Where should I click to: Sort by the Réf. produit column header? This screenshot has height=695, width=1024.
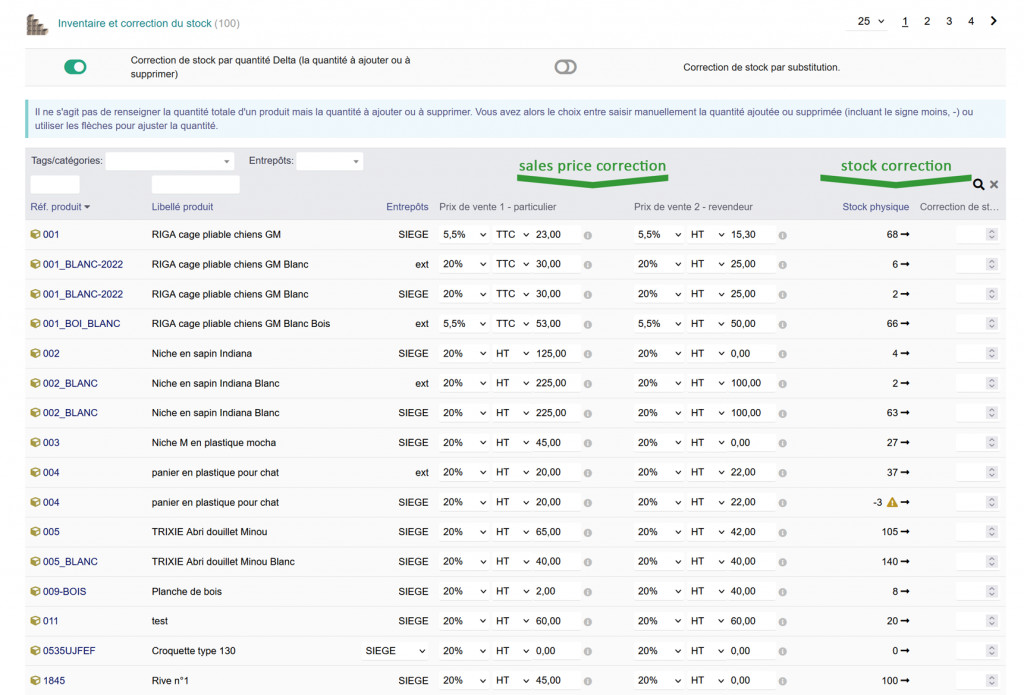coord(60,207)
